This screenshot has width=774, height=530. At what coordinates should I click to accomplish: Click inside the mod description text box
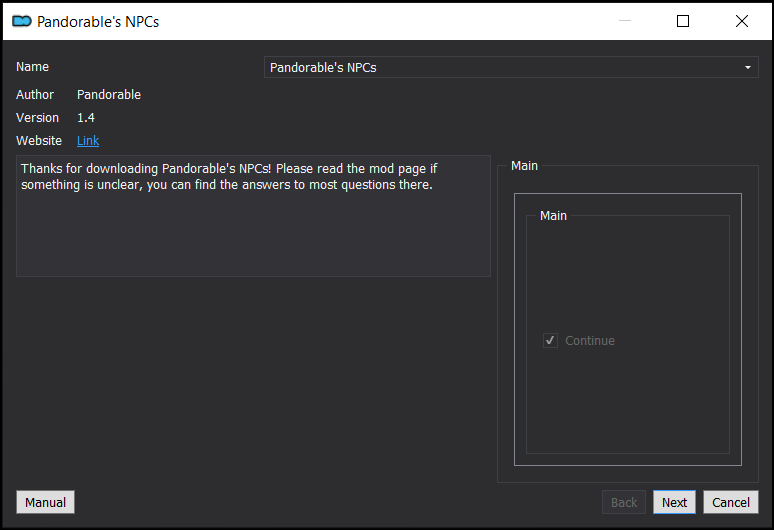[253, 216]
